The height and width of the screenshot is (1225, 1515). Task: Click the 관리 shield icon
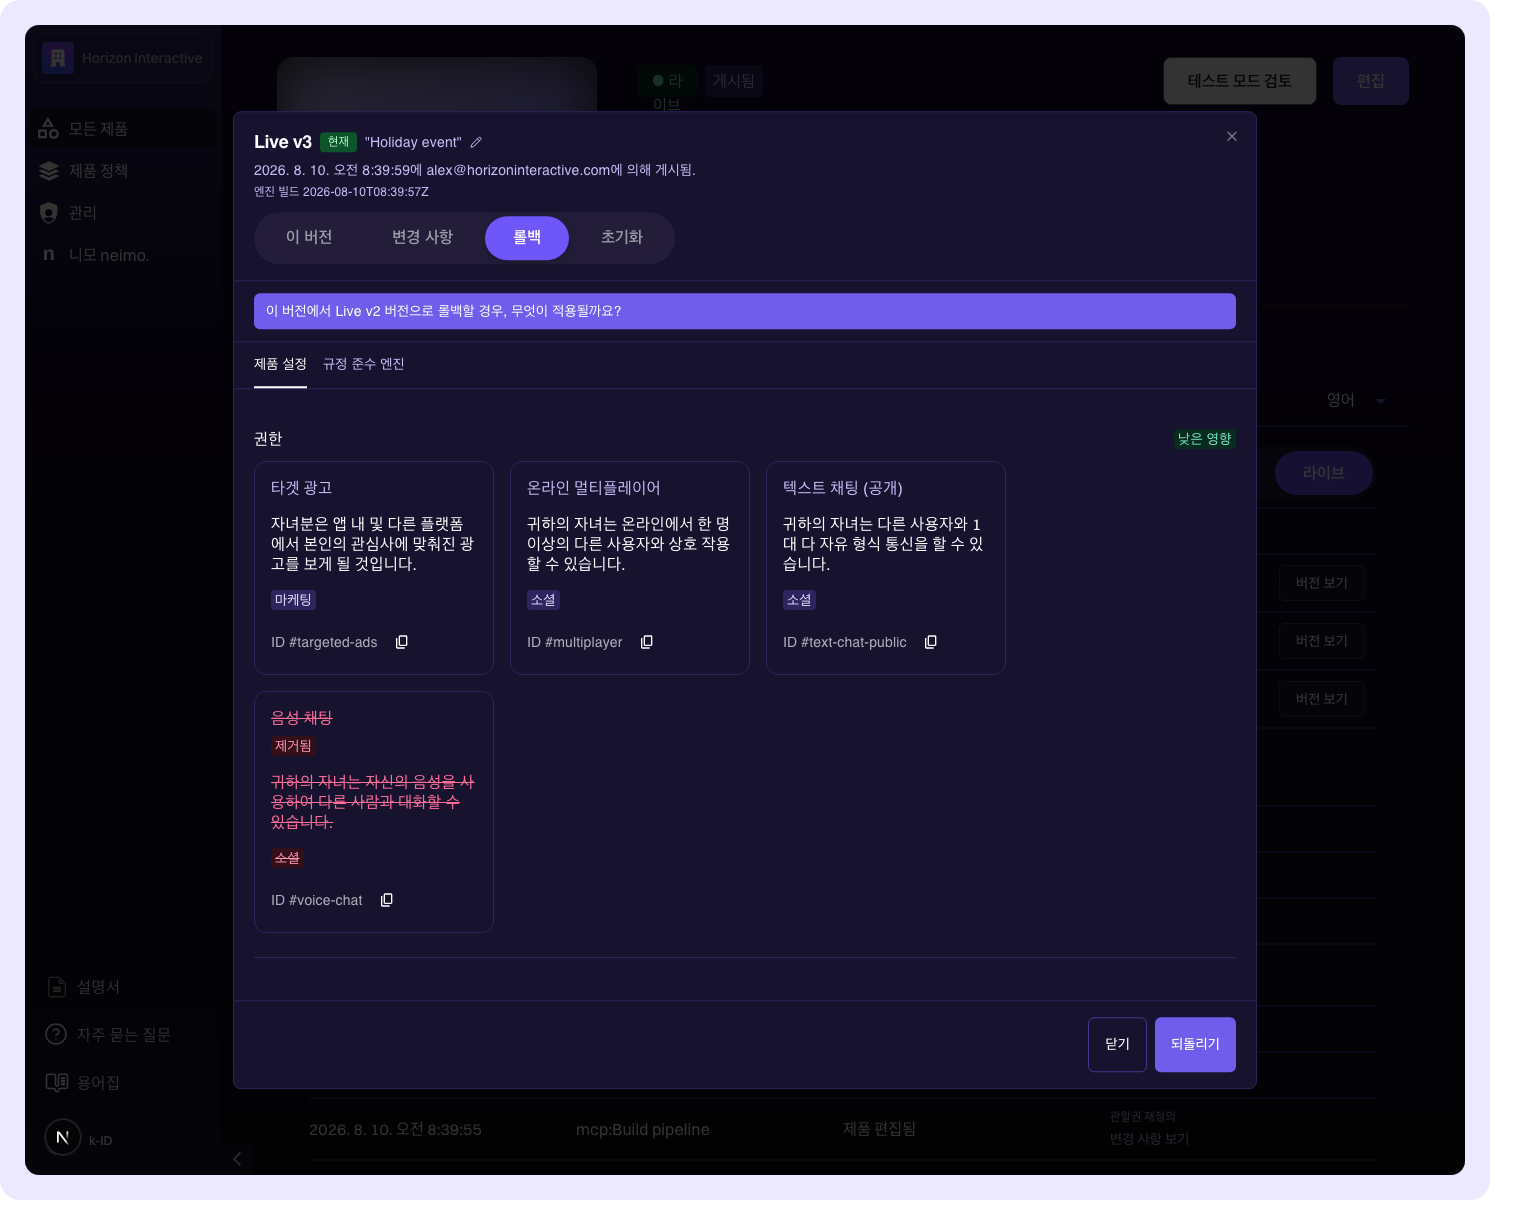tap(48, 213)
